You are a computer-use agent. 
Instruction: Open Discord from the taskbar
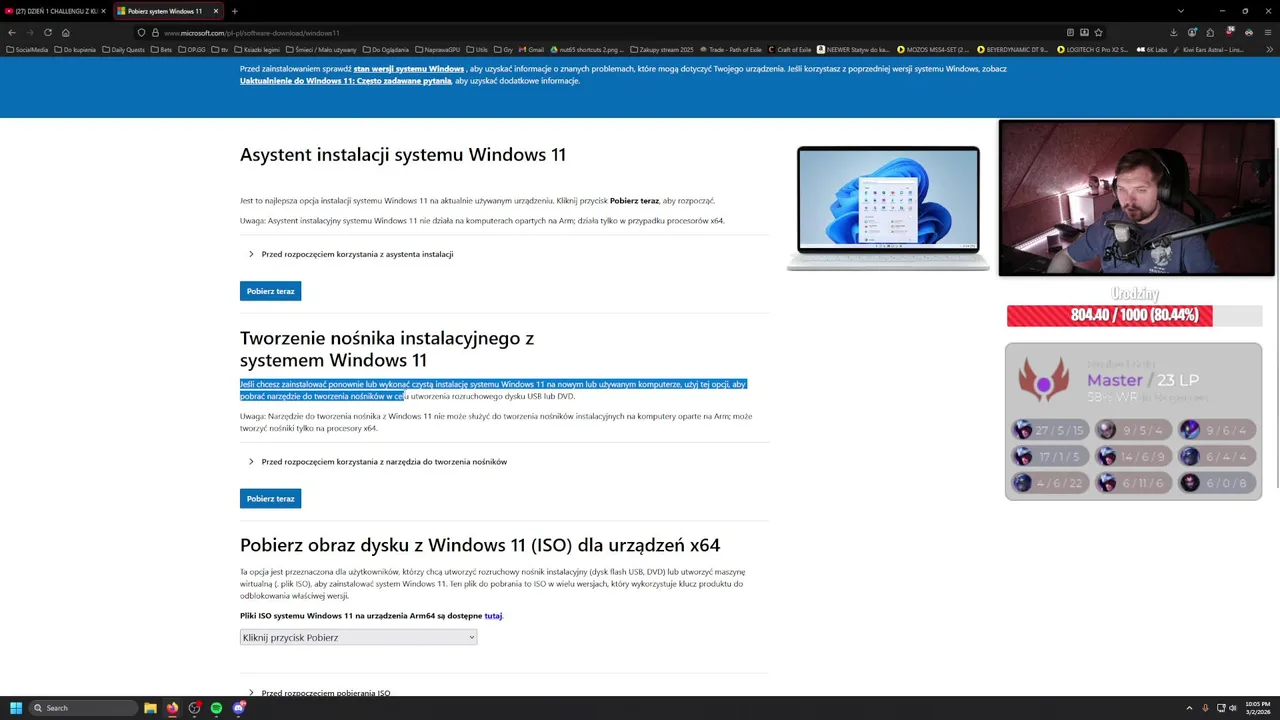click(x=239, y=708)
